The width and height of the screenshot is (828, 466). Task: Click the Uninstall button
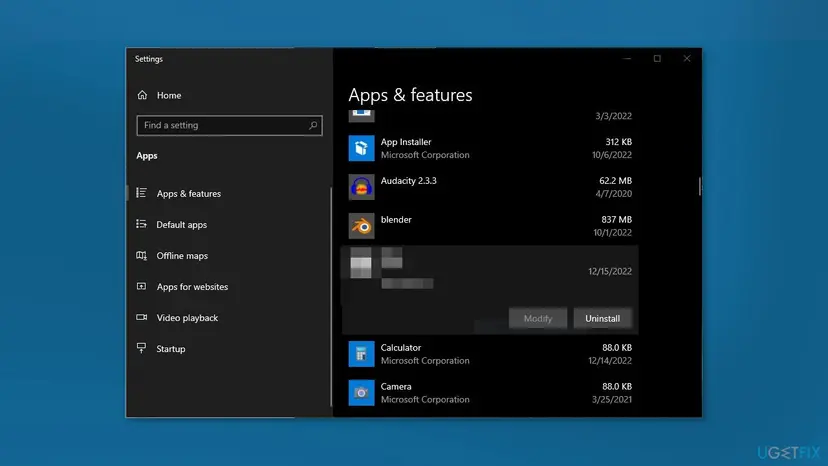click(x=603, y=319)
